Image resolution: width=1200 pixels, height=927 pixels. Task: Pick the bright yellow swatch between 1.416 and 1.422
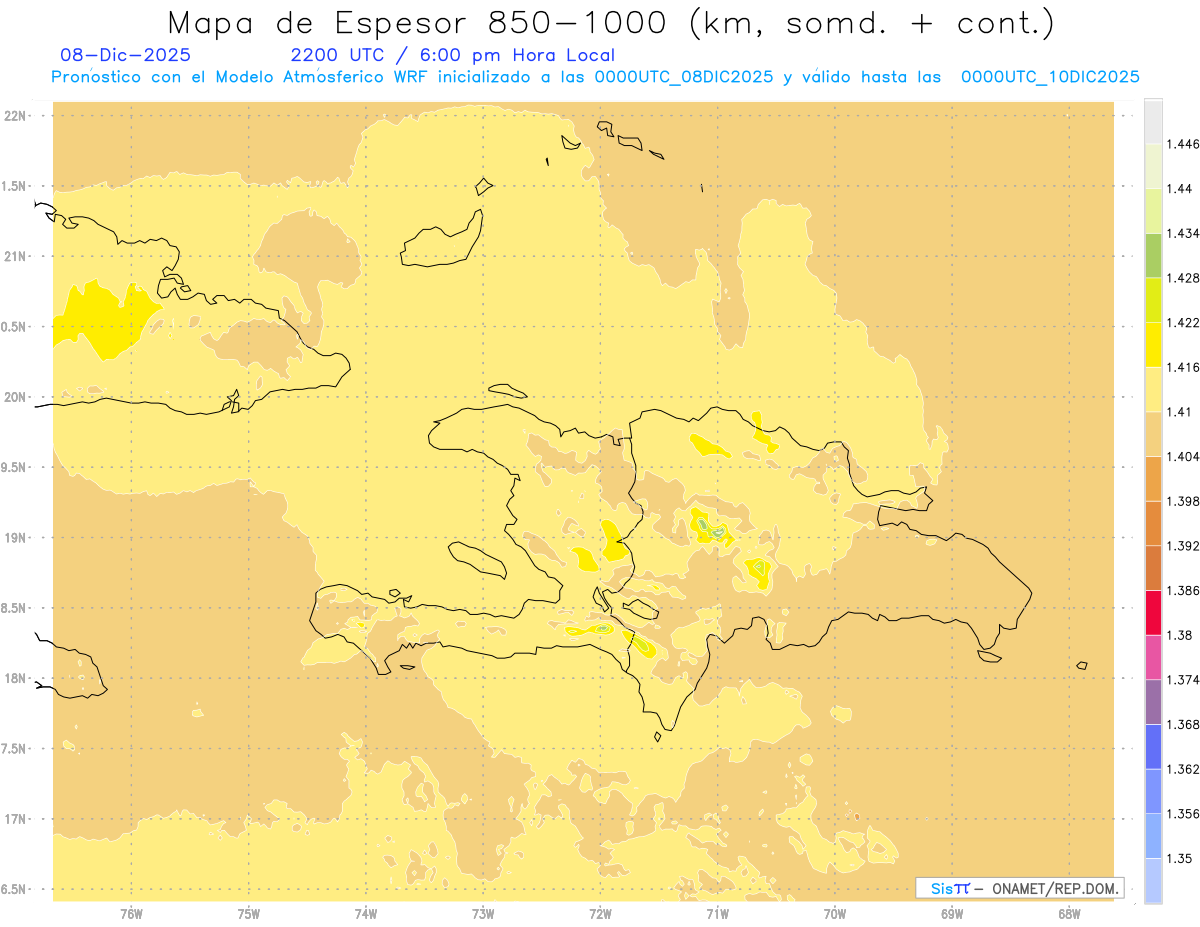(x=1153, y=344)
